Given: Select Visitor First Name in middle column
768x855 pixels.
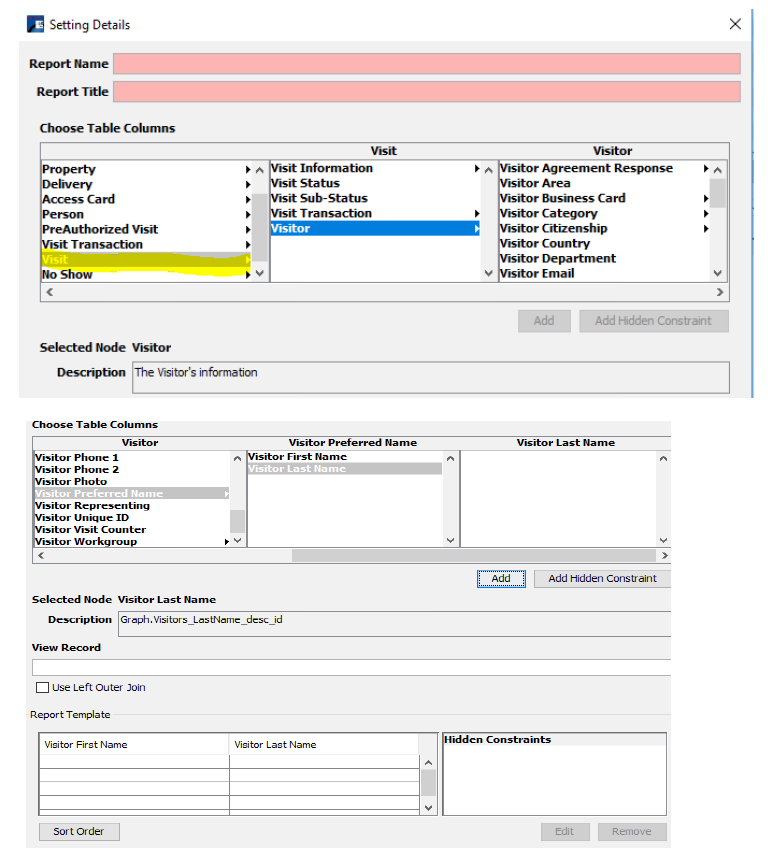Looking at the screenshot, I should 297,457.
